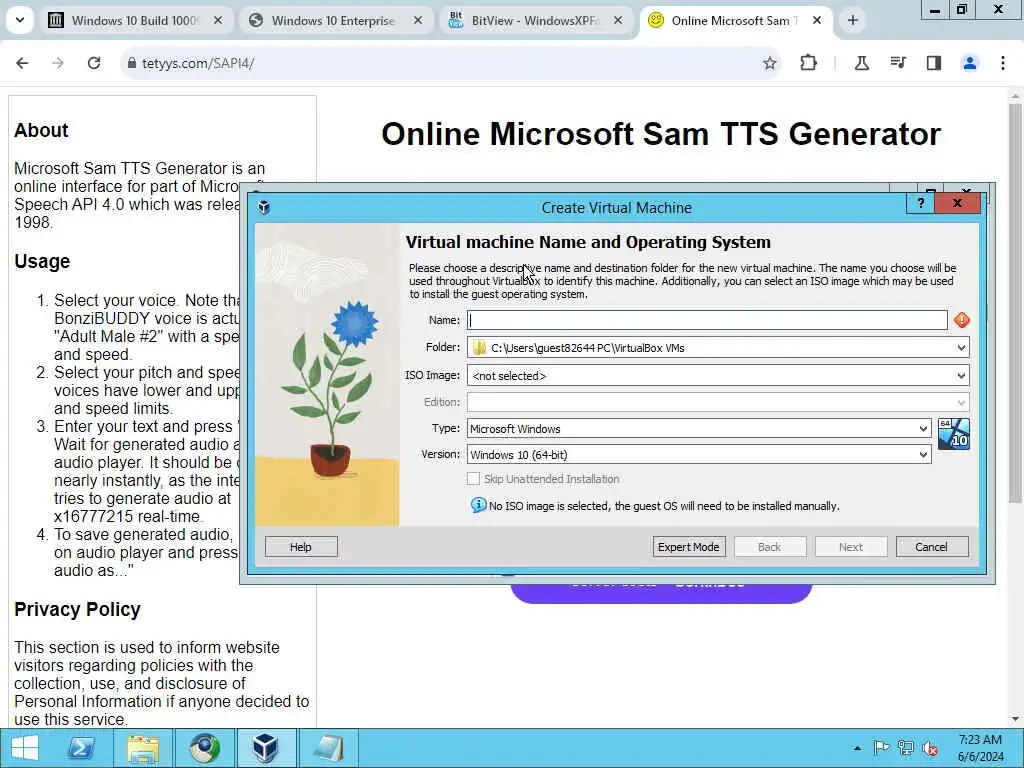Screen dimensions: 1024x768
Task: Open the Chrome profile avatar
Action: [970, 63]
